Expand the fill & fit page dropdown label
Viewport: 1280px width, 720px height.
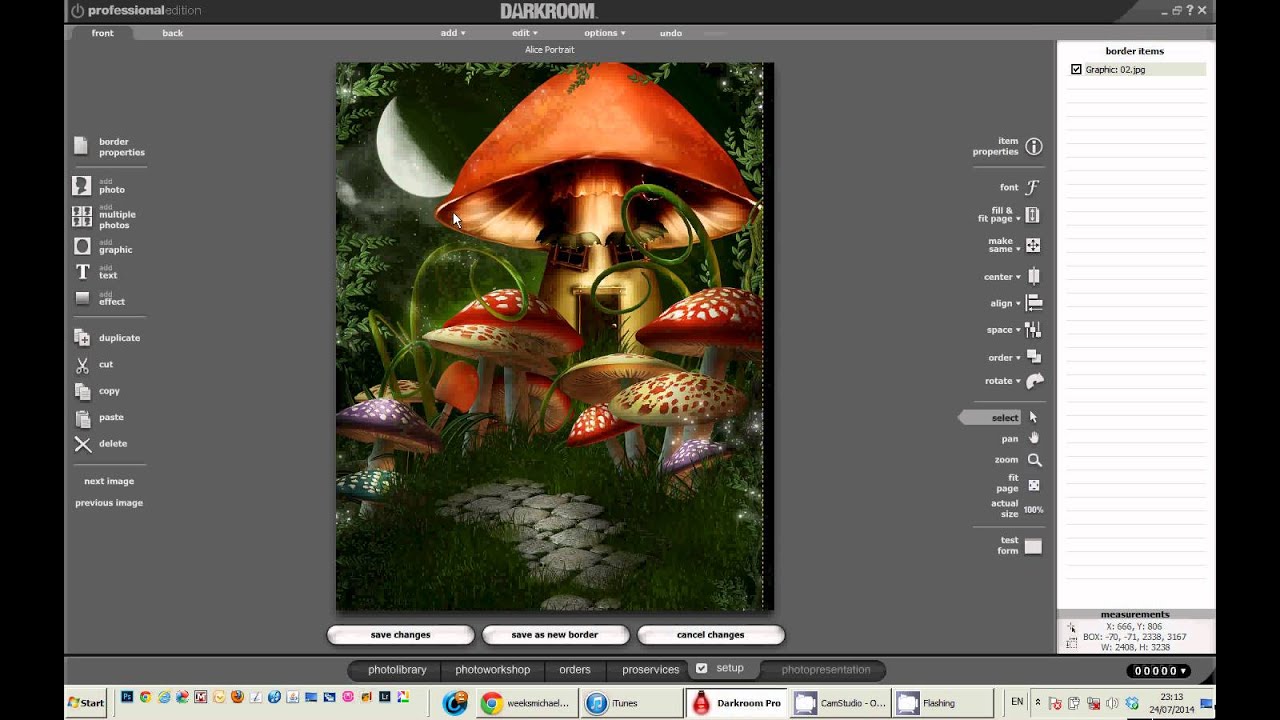click(x=998, y=214)
